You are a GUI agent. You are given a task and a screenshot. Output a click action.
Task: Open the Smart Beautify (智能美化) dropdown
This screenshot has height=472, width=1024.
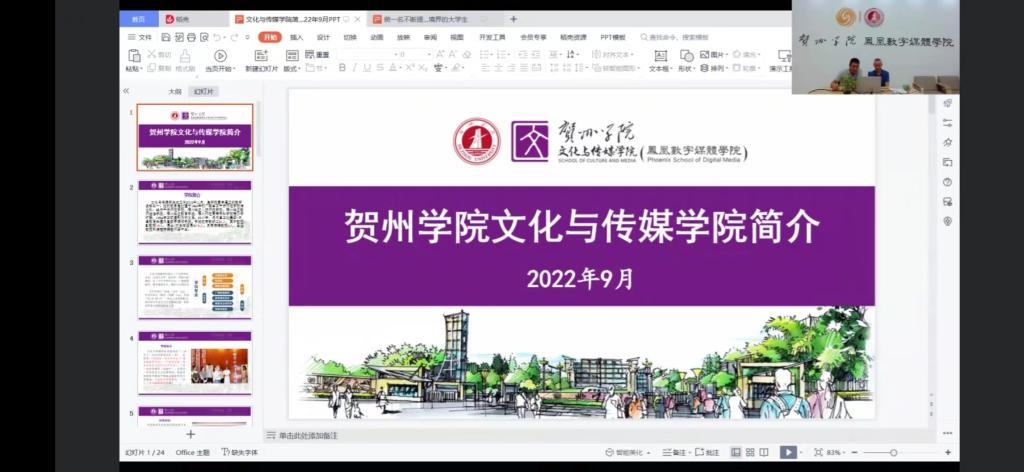coord(628,452)
